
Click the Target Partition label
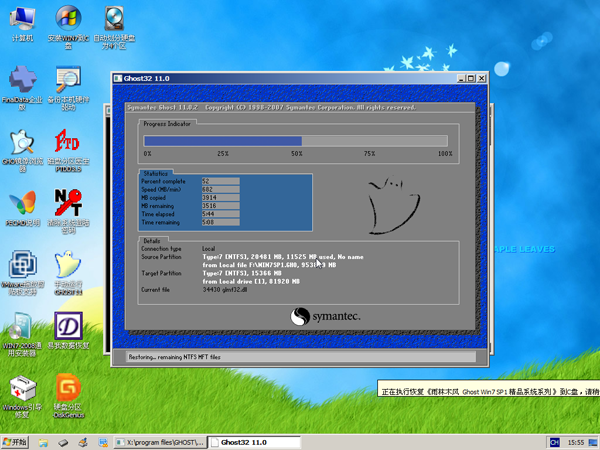coord(161,273)
